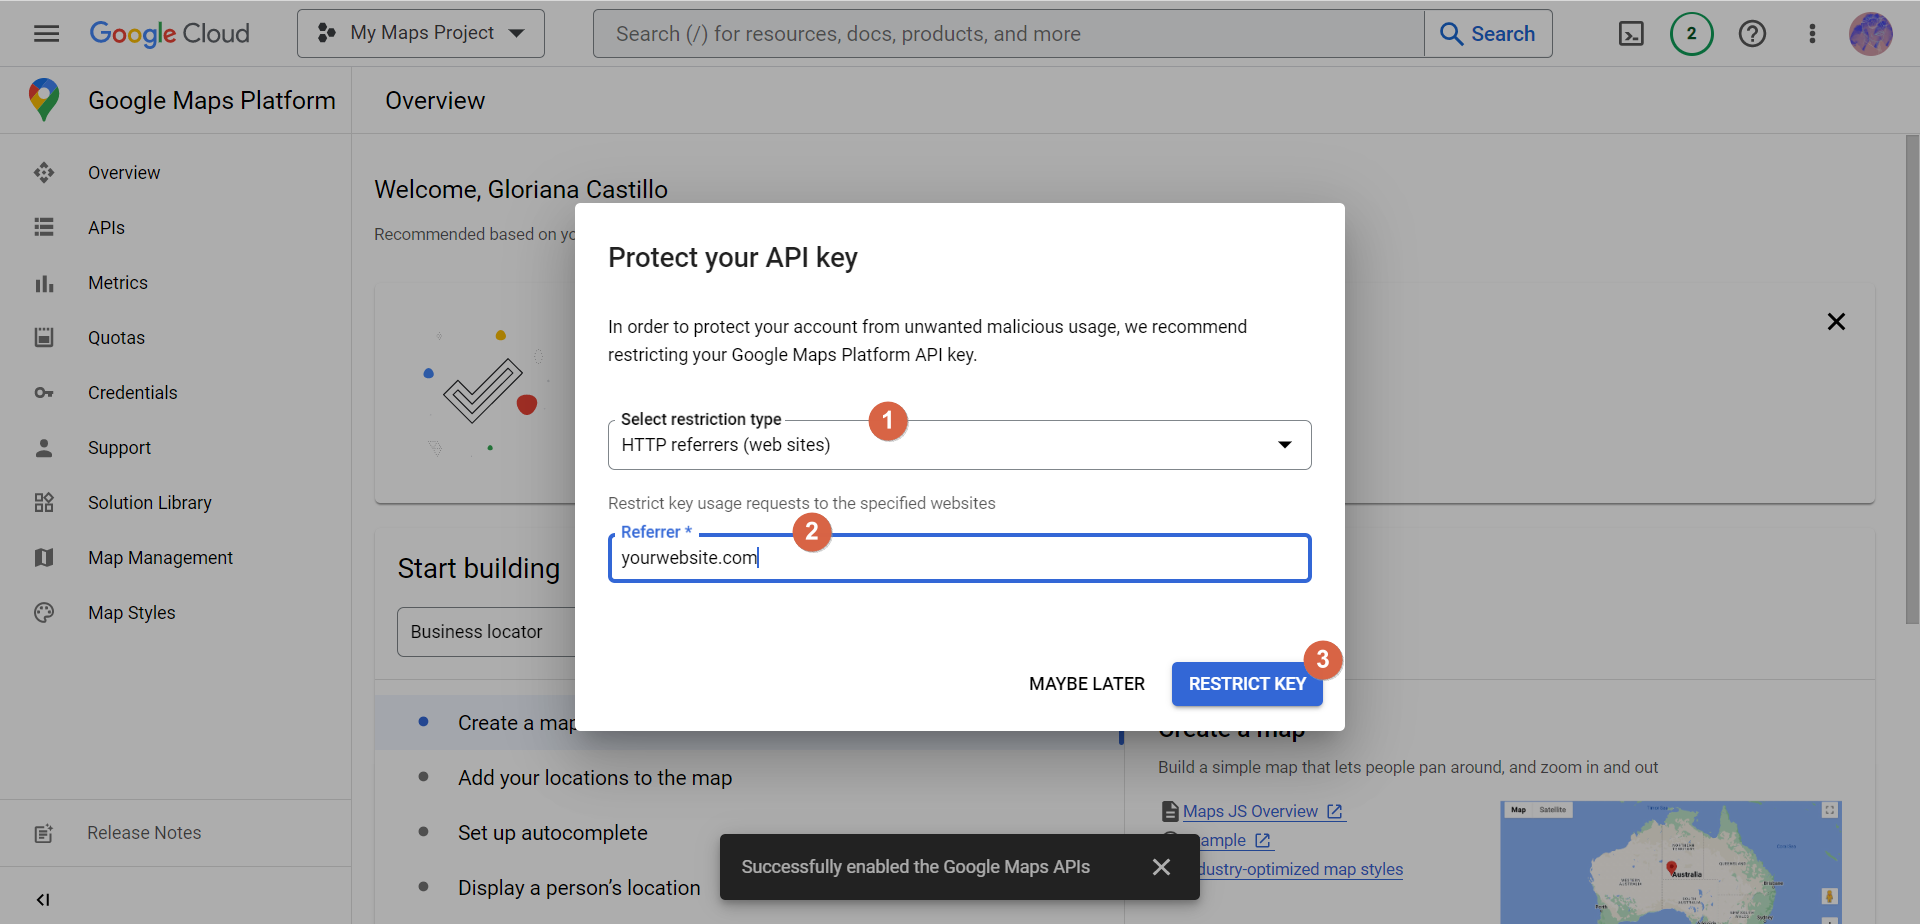Screen dimensions: 1920x924
Task: Click the Support person icon
Action: point(44,448)
